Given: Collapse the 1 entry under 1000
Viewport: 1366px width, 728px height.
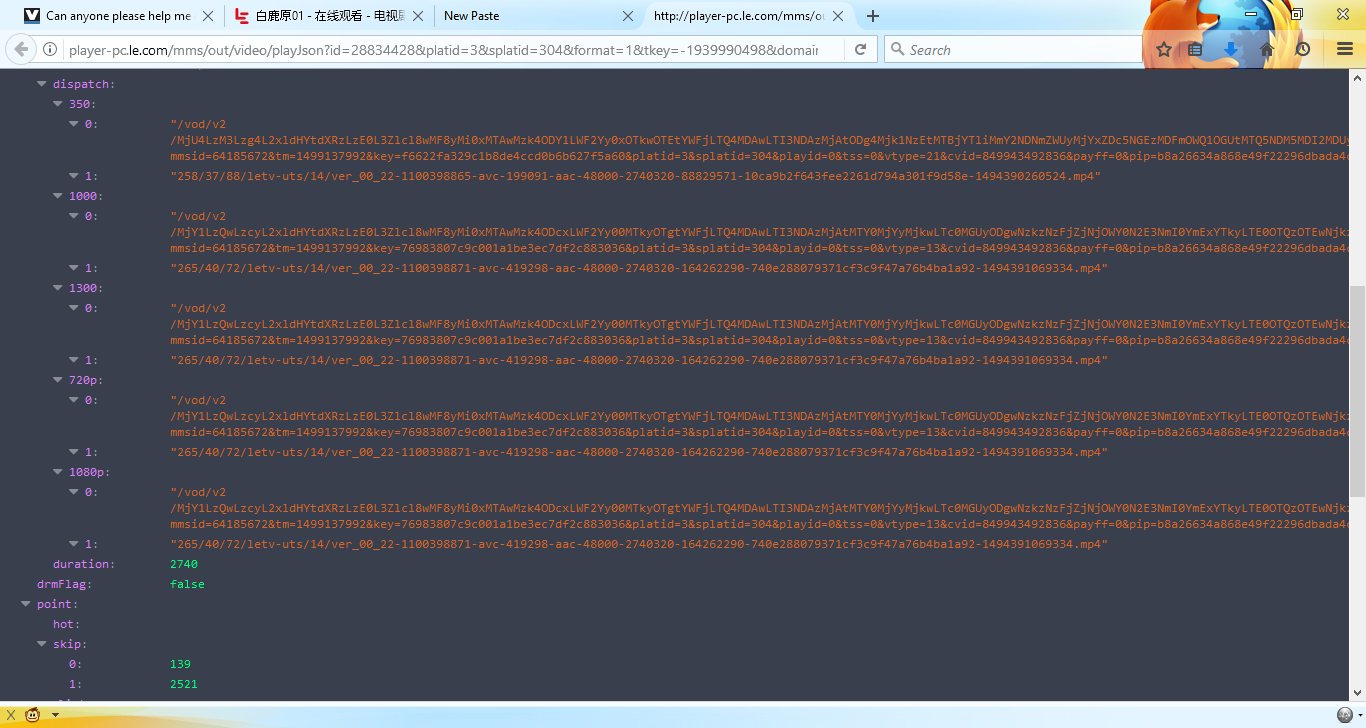Looking at the screenshot, I should [x=74, y=268].
